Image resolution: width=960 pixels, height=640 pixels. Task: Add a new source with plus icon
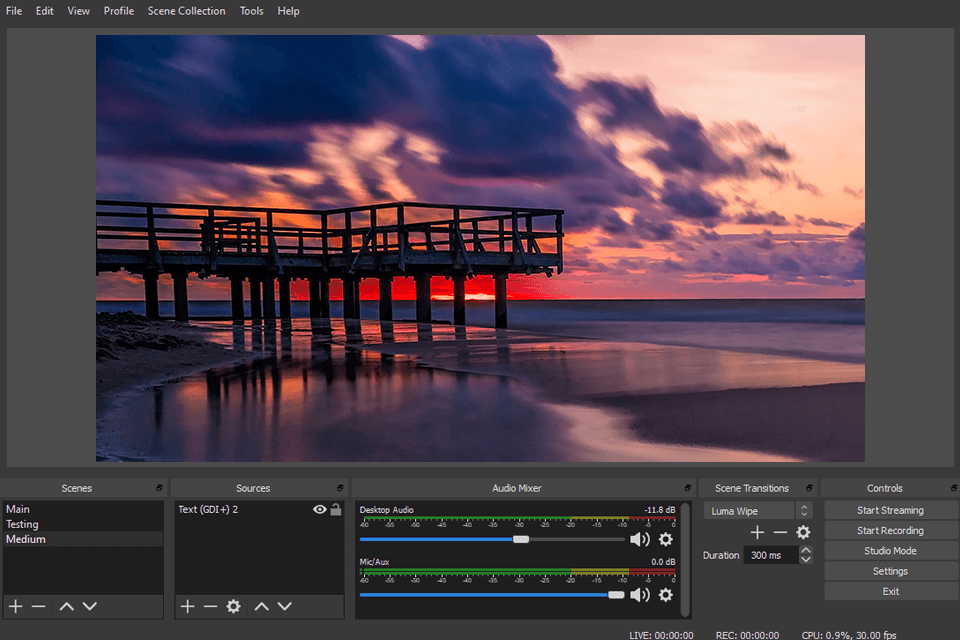click(x=187, y=606)
